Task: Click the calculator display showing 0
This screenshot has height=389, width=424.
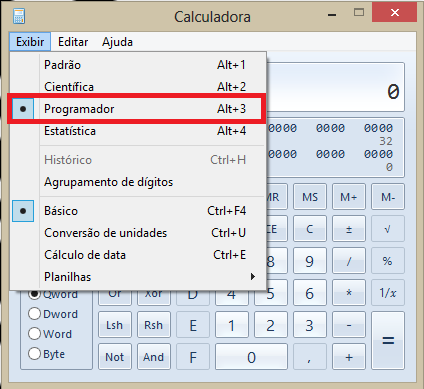Action: [335, 87]
